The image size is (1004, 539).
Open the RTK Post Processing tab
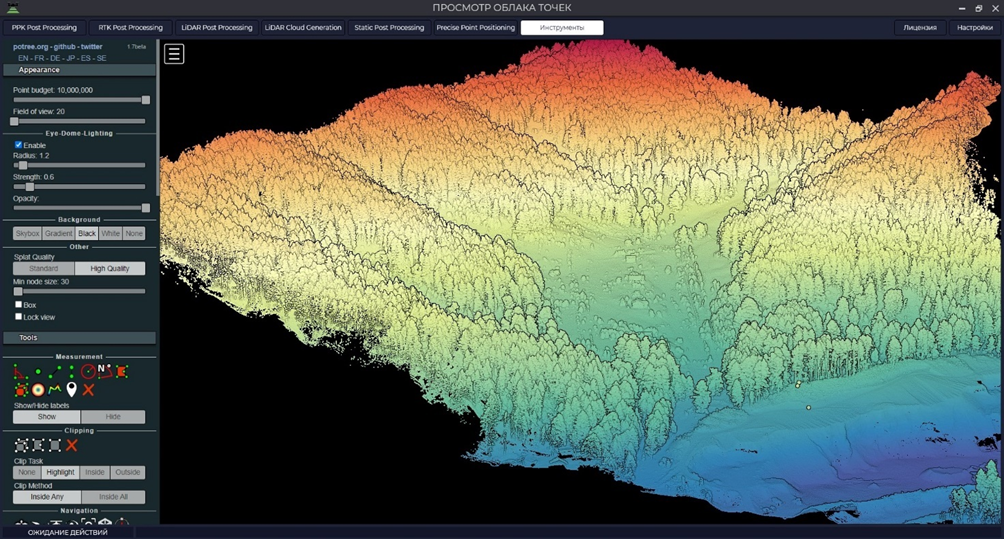[x=131, y=28]
